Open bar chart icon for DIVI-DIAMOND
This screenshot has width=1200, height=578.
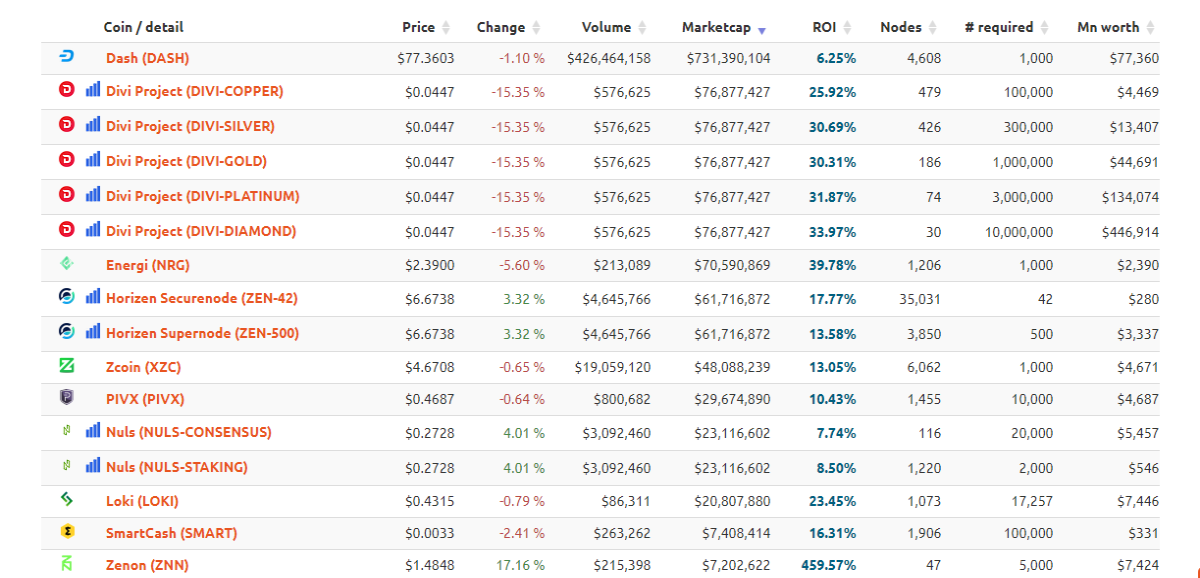coord(93,230)
